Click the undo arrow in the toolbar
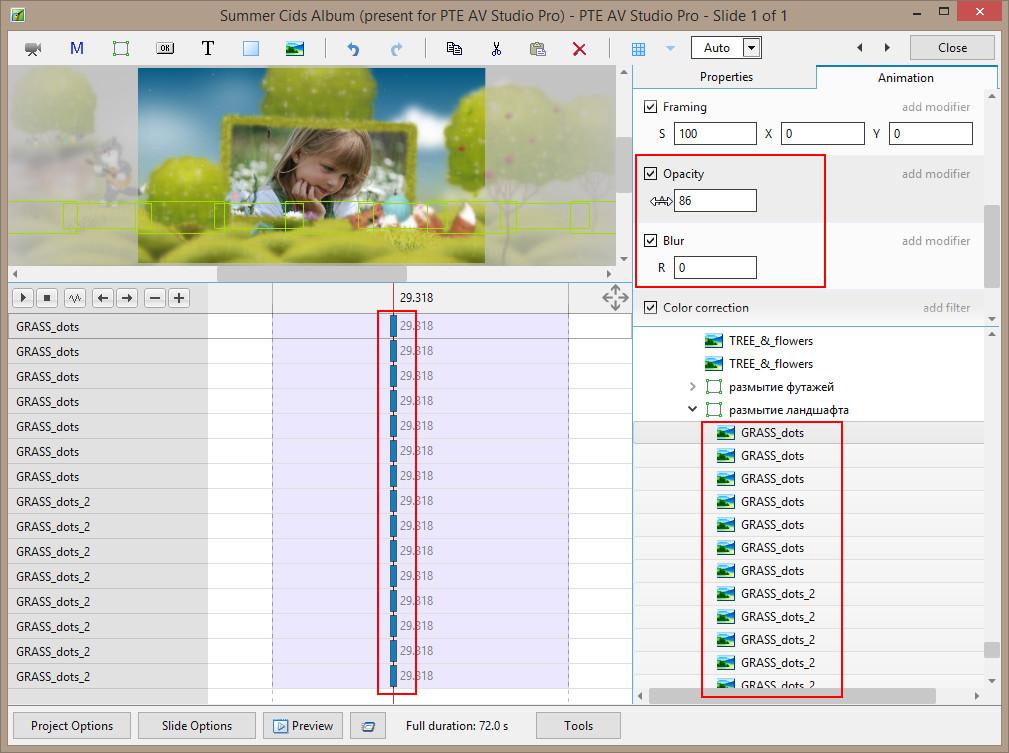 point(352,48)
